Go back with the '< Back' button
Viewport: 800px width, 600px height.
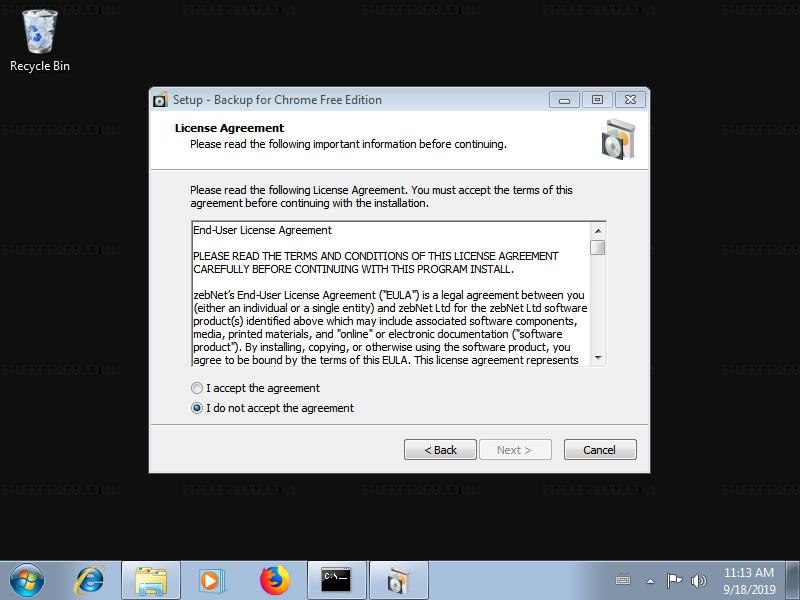440,450
